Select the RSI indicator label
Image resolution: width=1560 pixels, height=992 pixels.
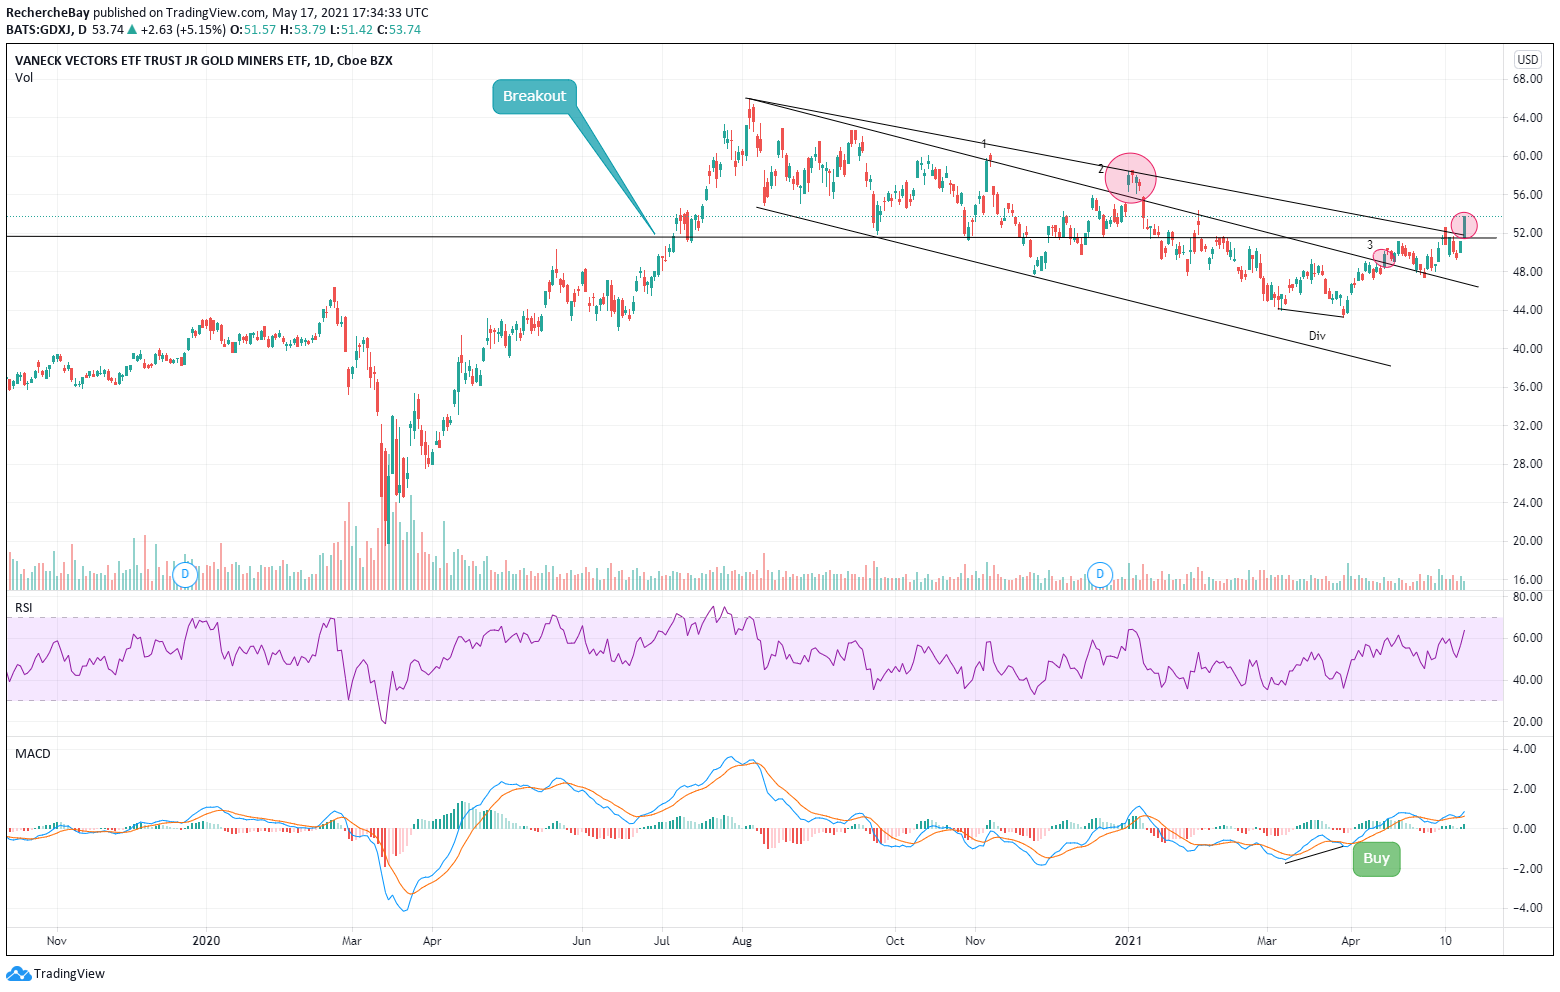(24, 608)
